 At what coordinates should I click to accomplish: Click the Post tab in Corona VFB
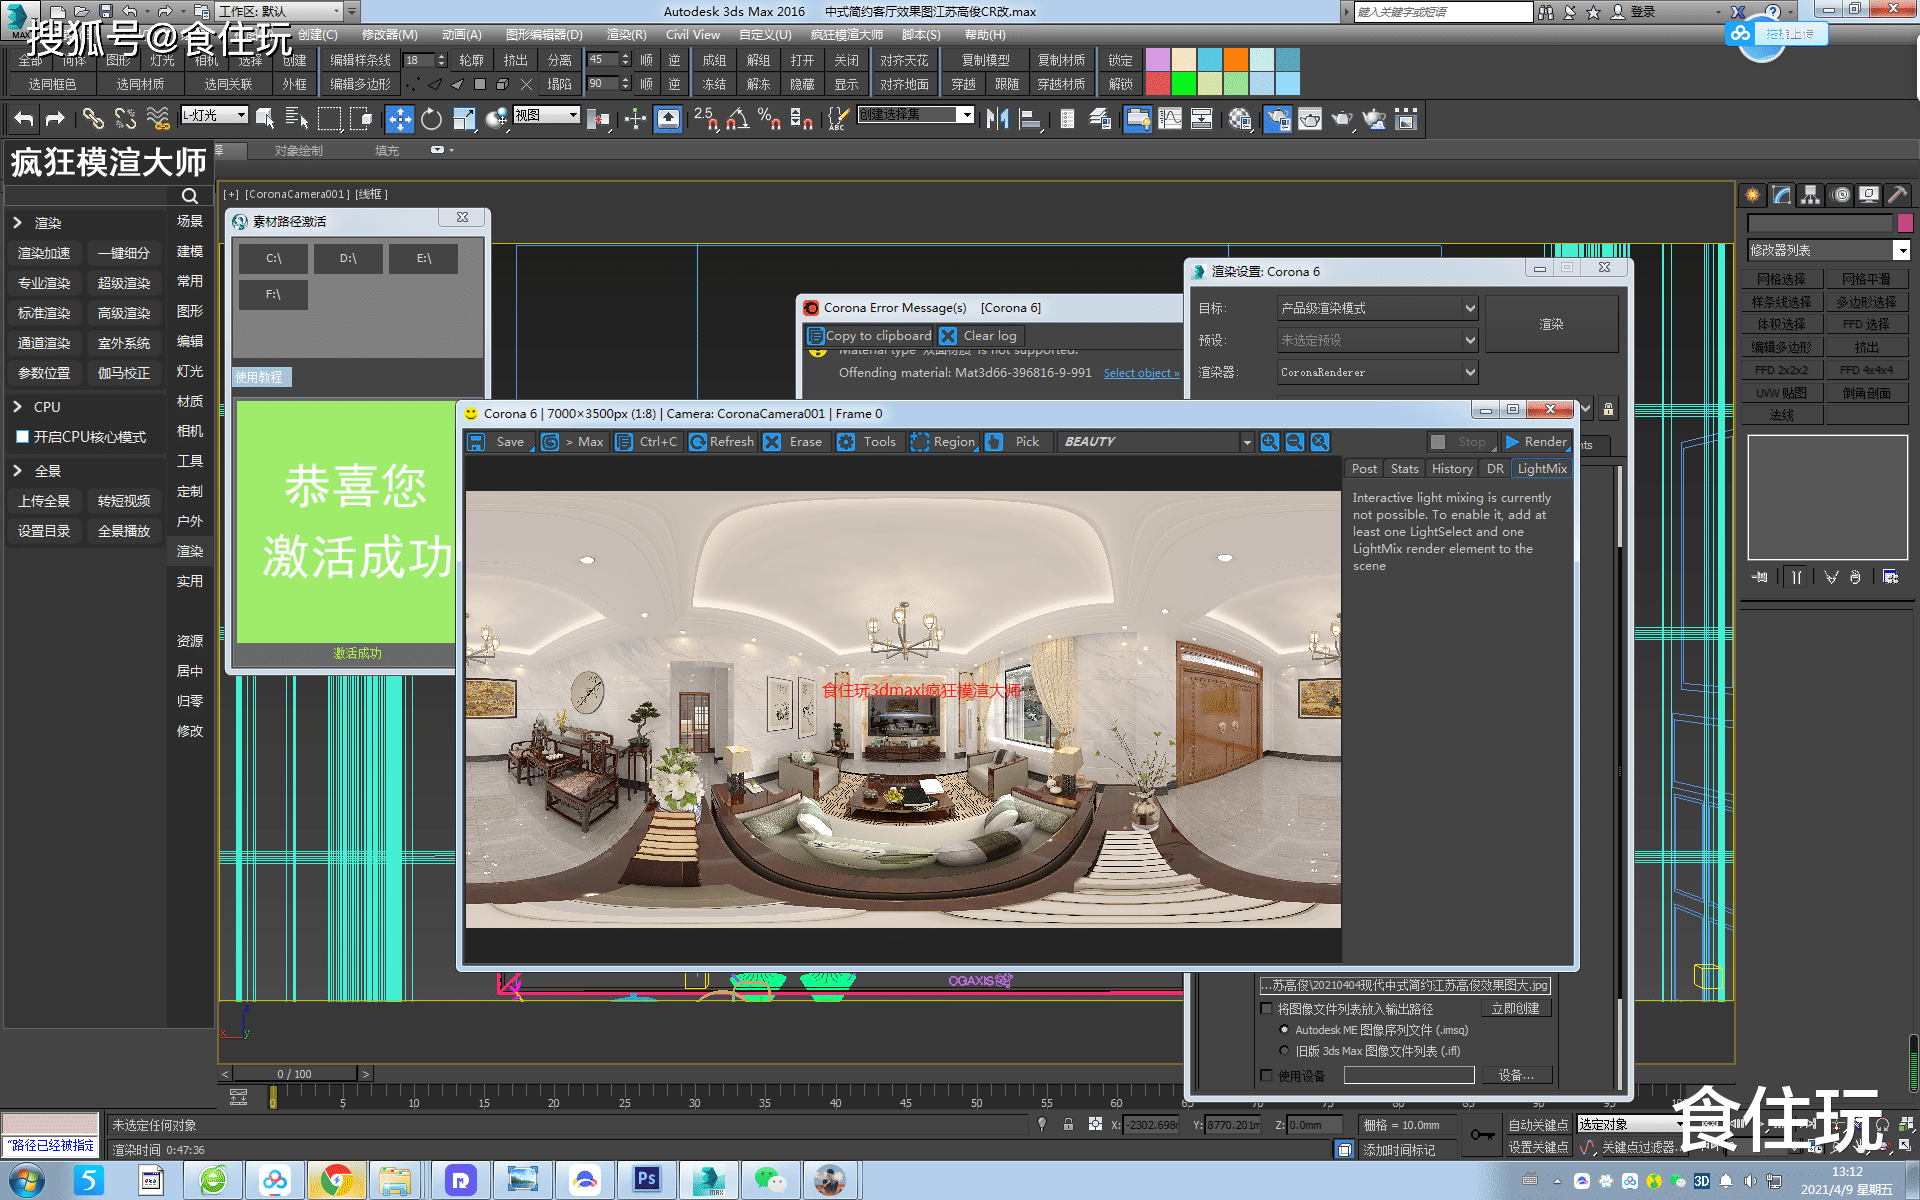(x=1364, y=469)
